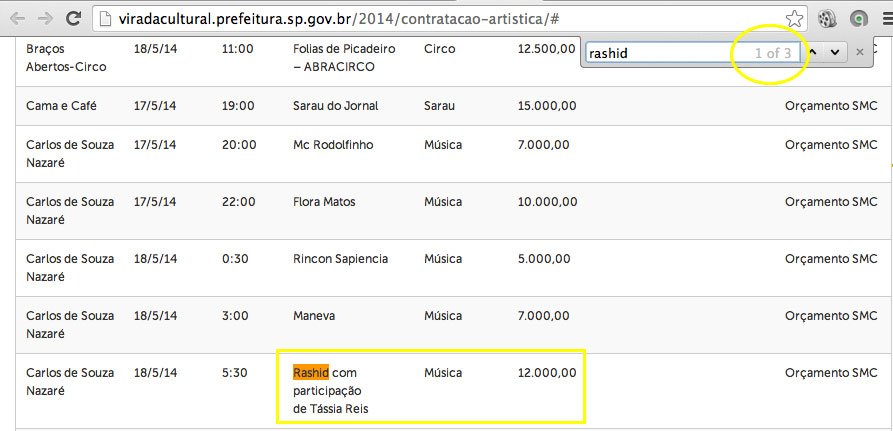
Task: Click the Cama e Café venue cell
Action: (x=58, y=106)
